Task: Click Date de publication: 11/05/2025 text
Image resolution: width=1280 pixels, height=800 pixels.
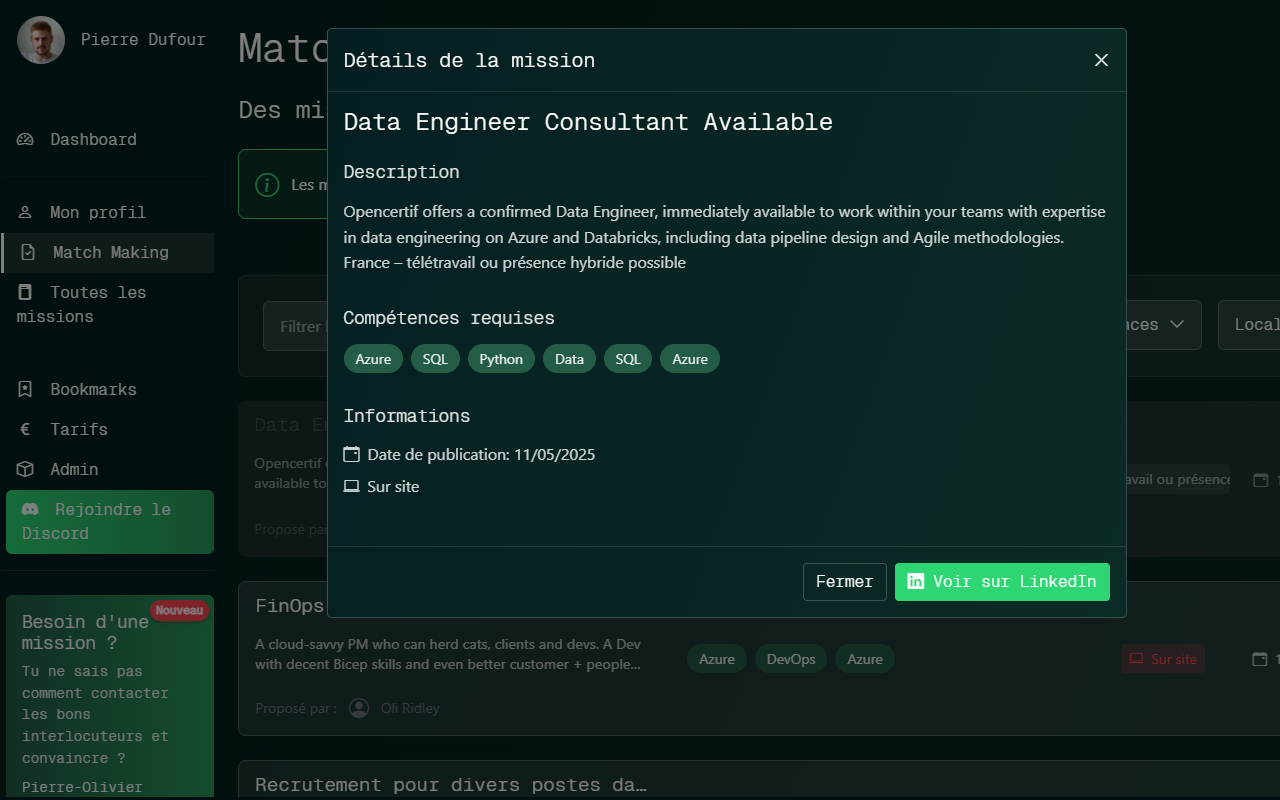Action: [x=481, y=454]
